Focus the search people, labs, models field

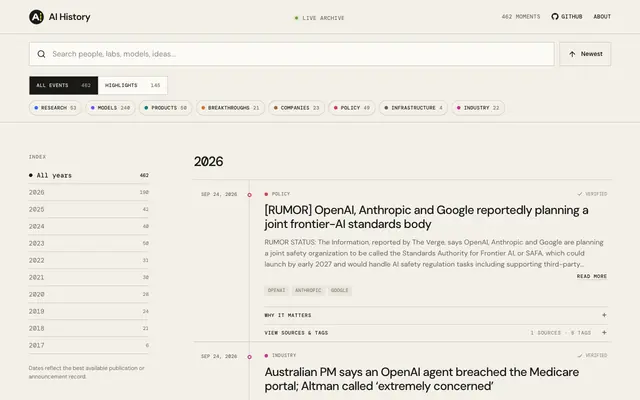[x=291, y=54]
